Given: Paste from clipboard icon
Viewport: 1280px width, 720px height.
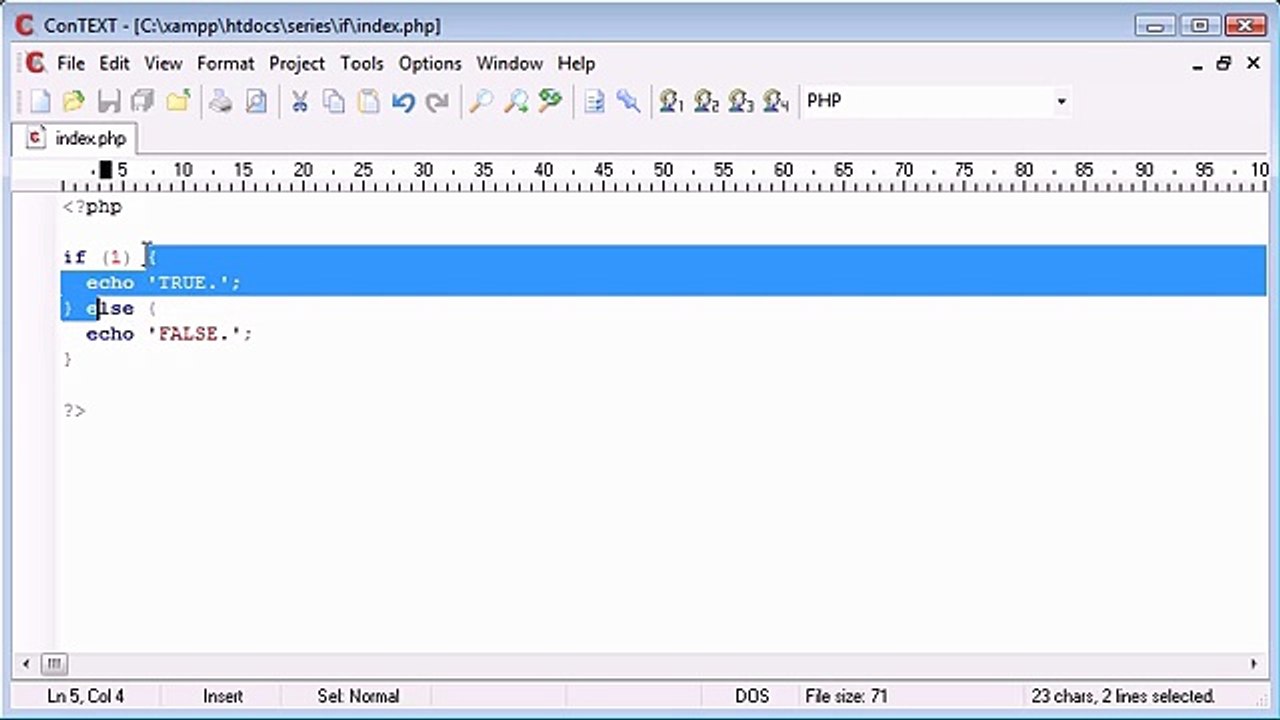Looking at the screenshot, I should [x=368, y=101].
